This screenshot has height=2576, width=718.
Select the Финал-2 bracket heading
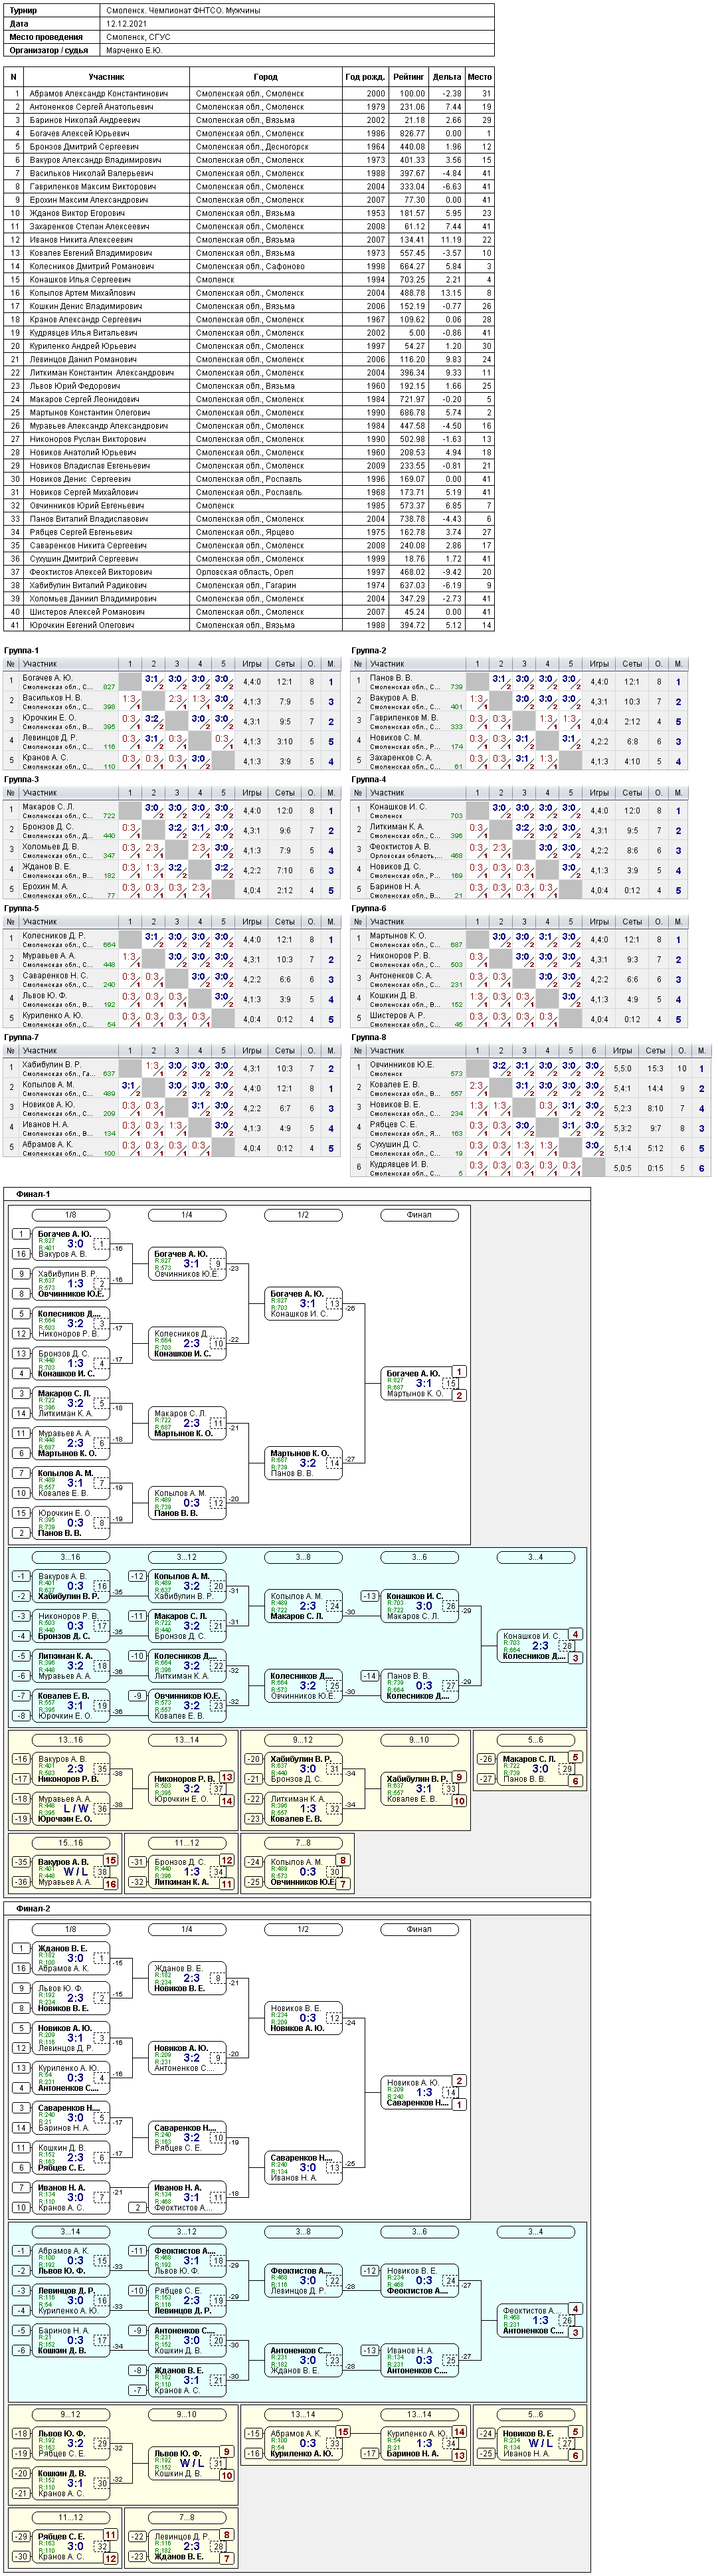(33, 1908)
